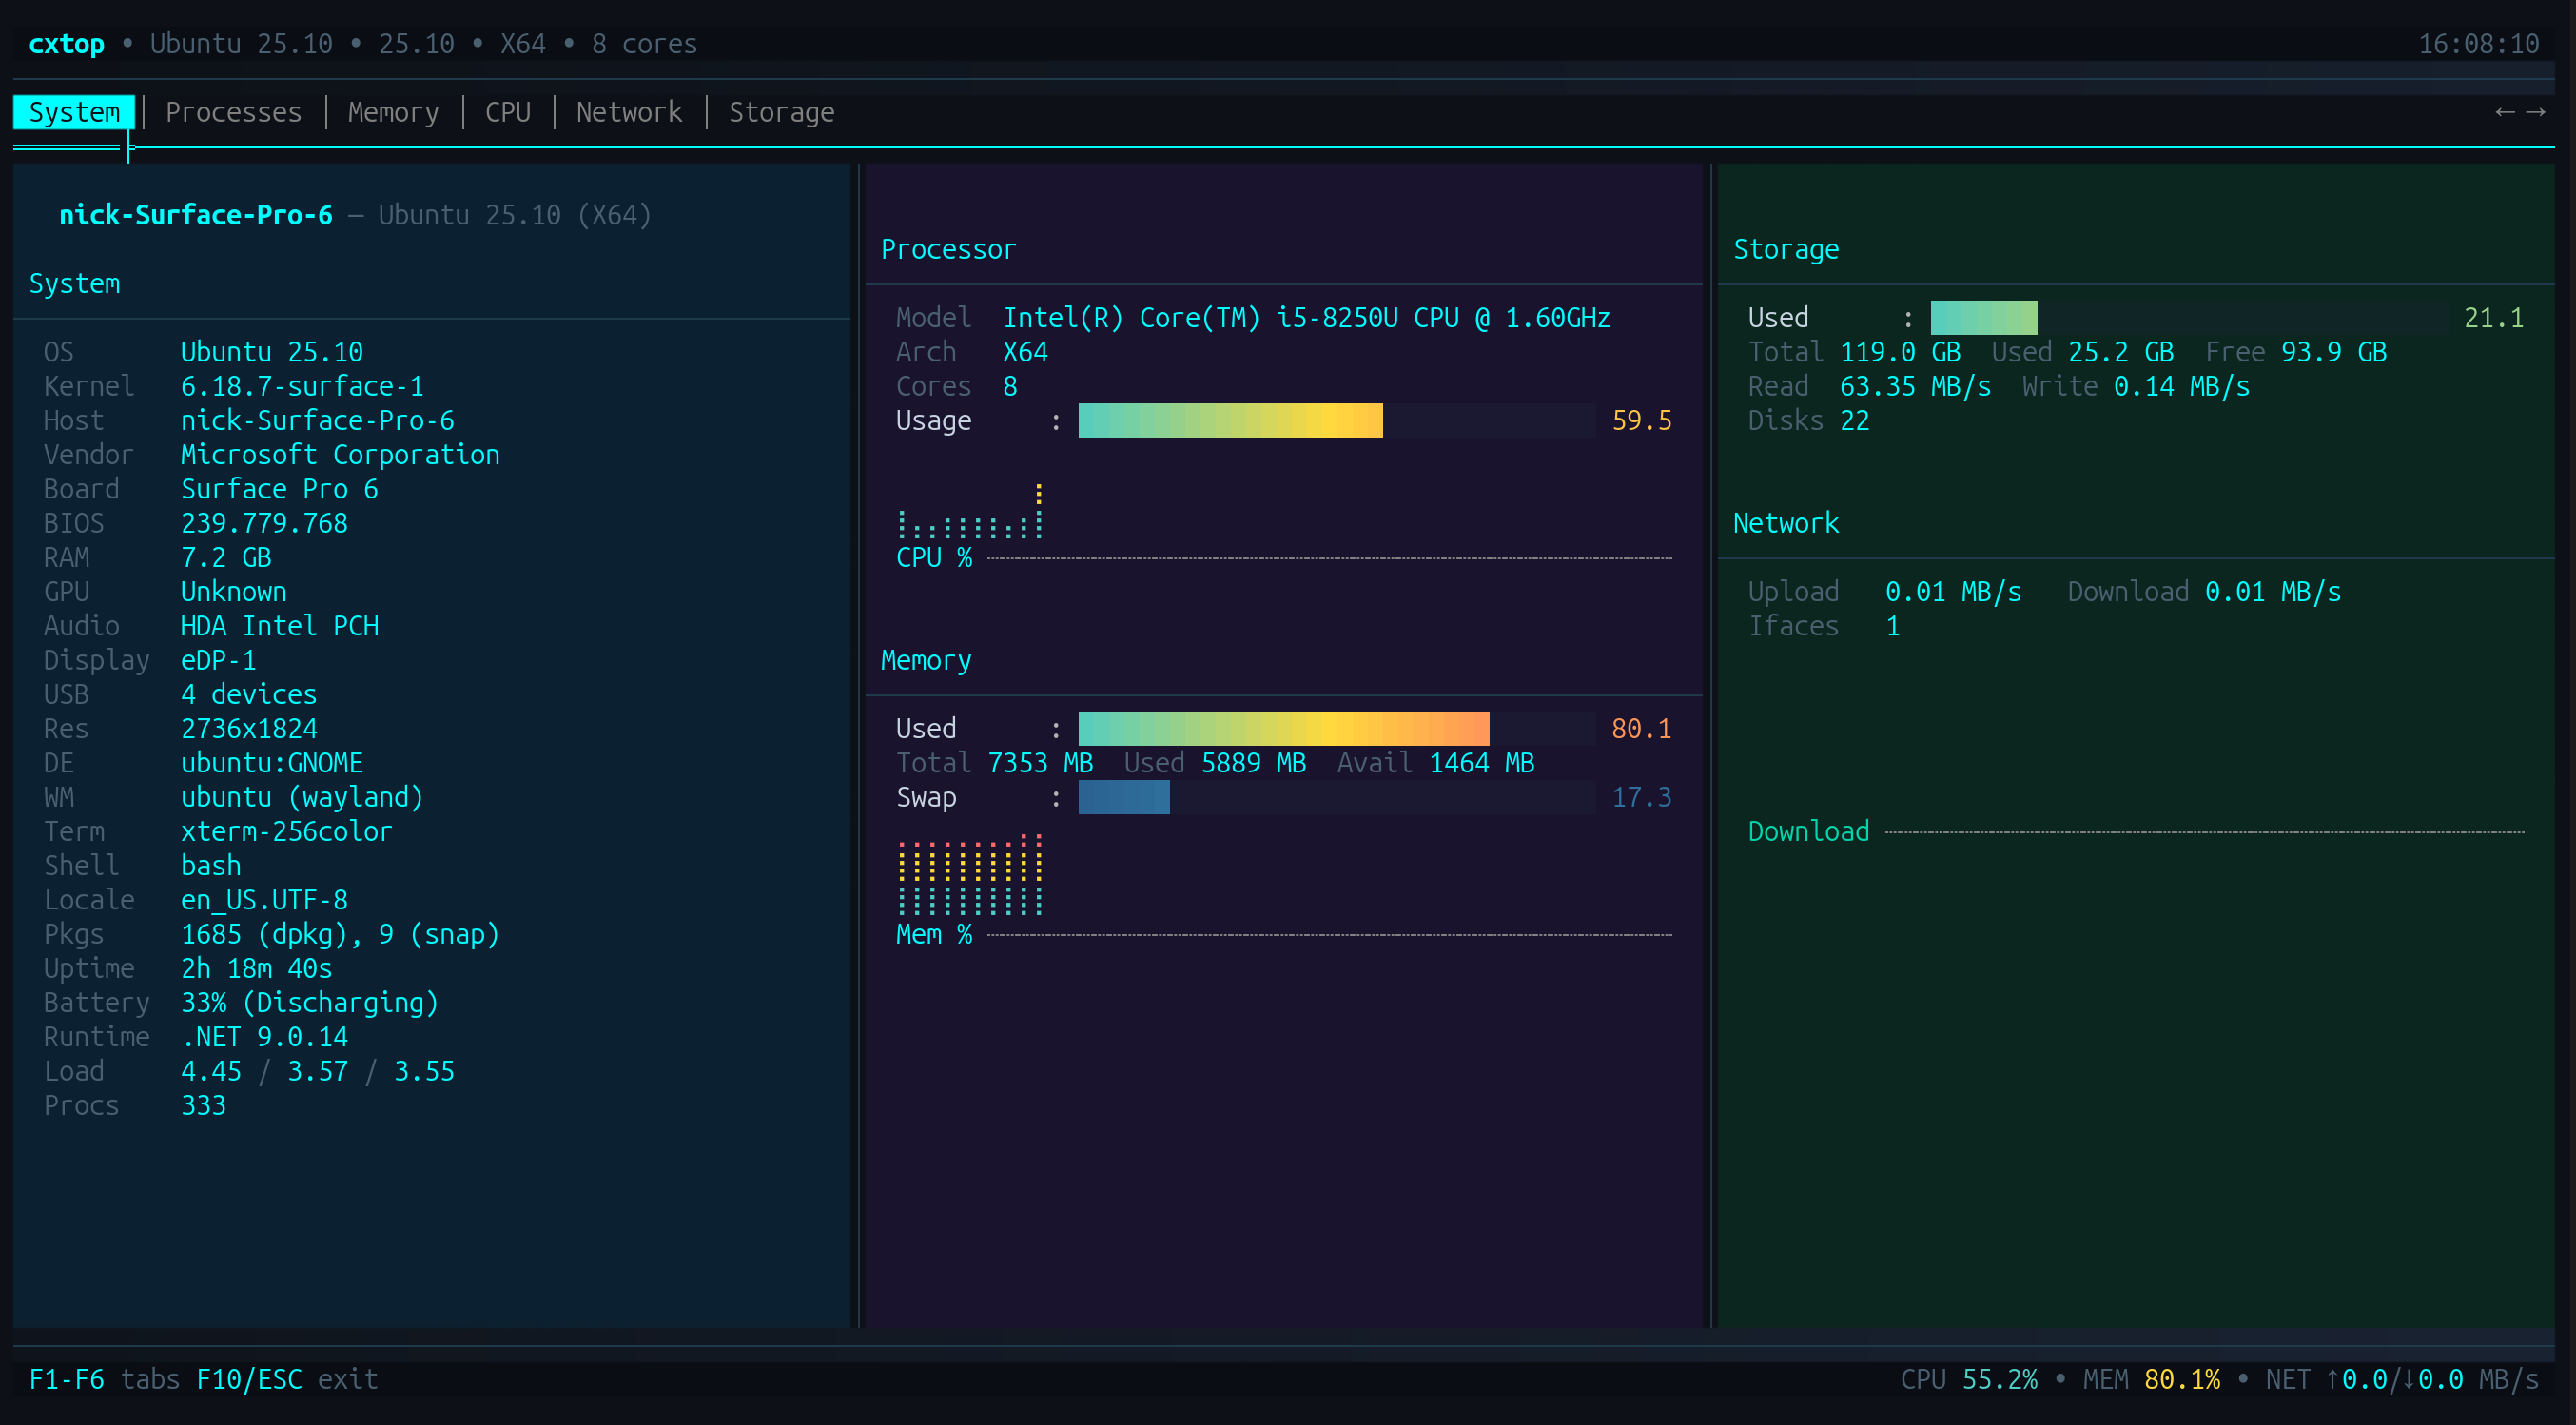
Task: Open the Storage tab
Action: pyautogui.click(x=781, y=112)
